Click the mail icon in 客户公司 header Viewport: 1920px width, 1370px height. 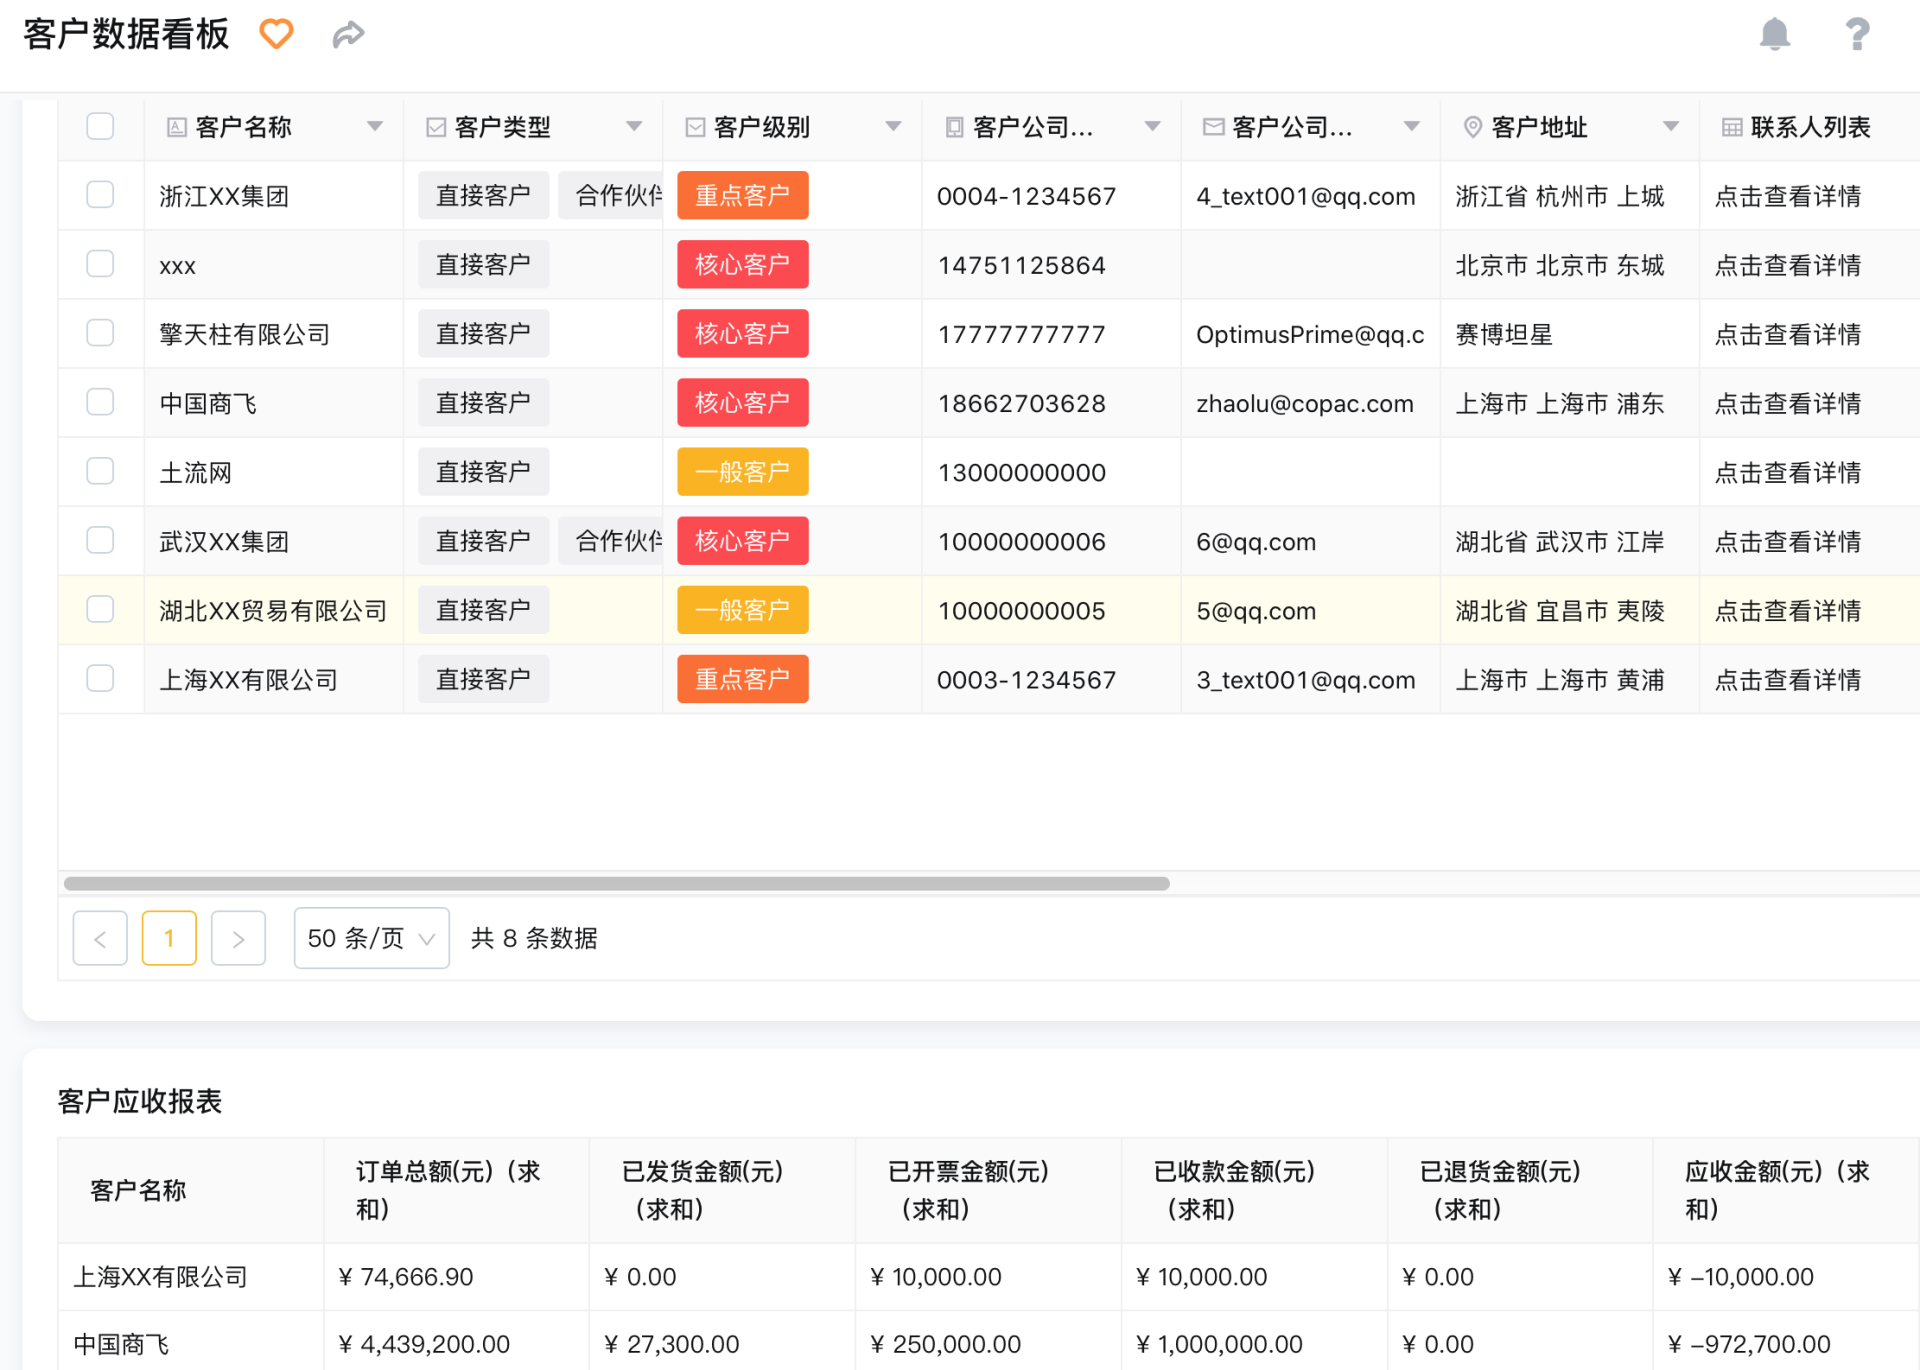pyautogui.click(x=1213, y=127)
